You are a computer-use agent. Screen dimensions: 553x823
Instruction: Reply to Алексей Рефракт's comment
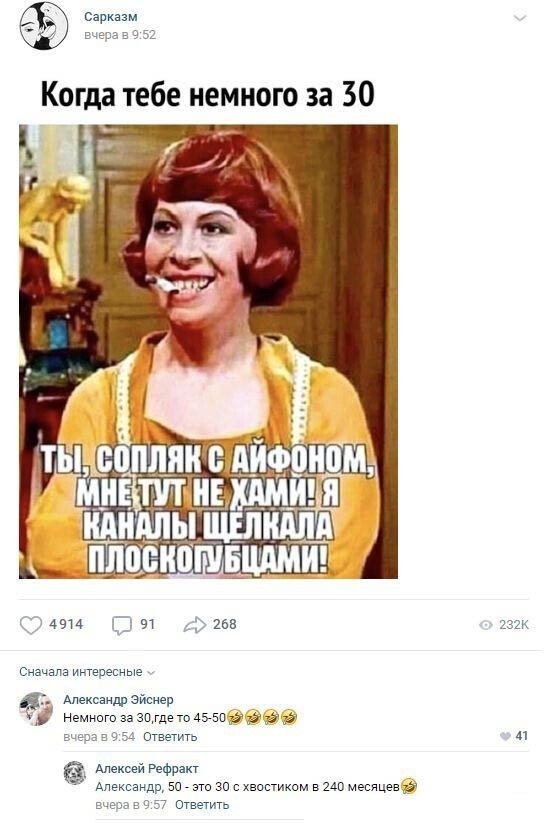[202, 805]
